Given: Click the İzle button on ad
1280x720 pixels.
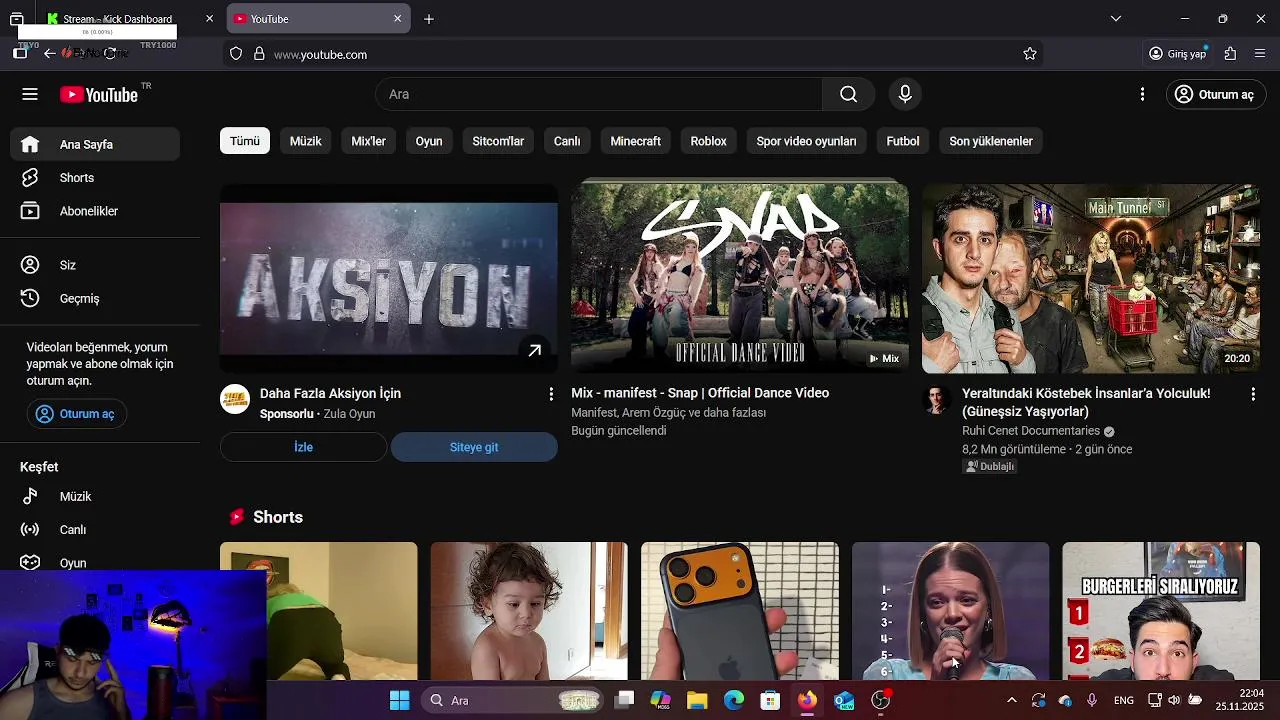Looking at the screenshot, I should tap(303, 447).
